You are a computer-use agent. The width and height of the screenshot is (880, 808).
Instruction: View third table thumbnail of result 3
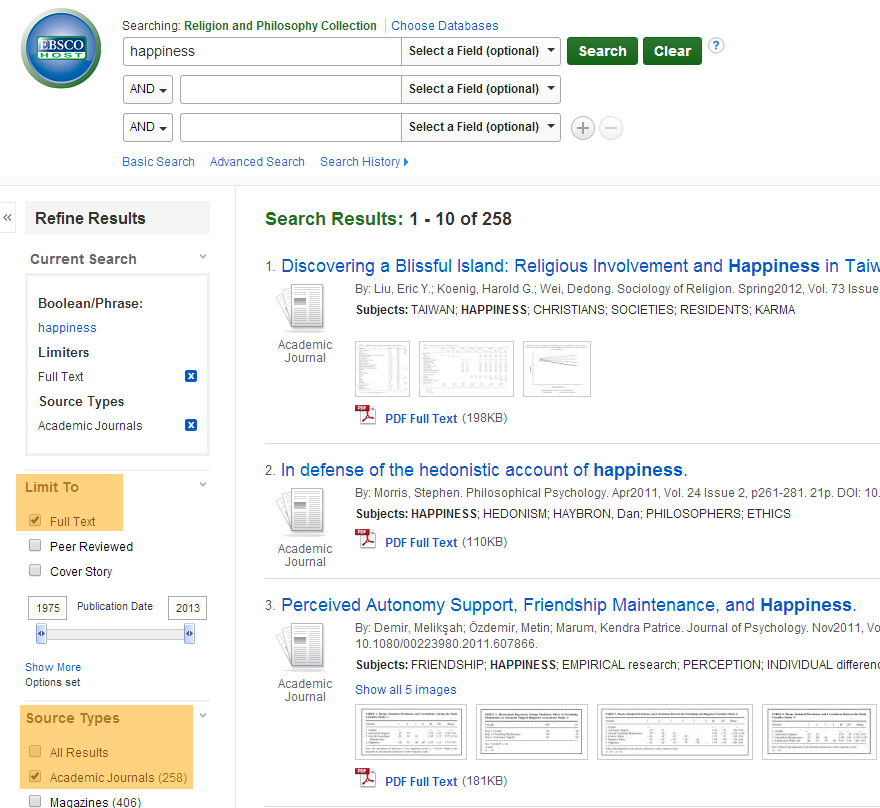[x=675, y=732]
